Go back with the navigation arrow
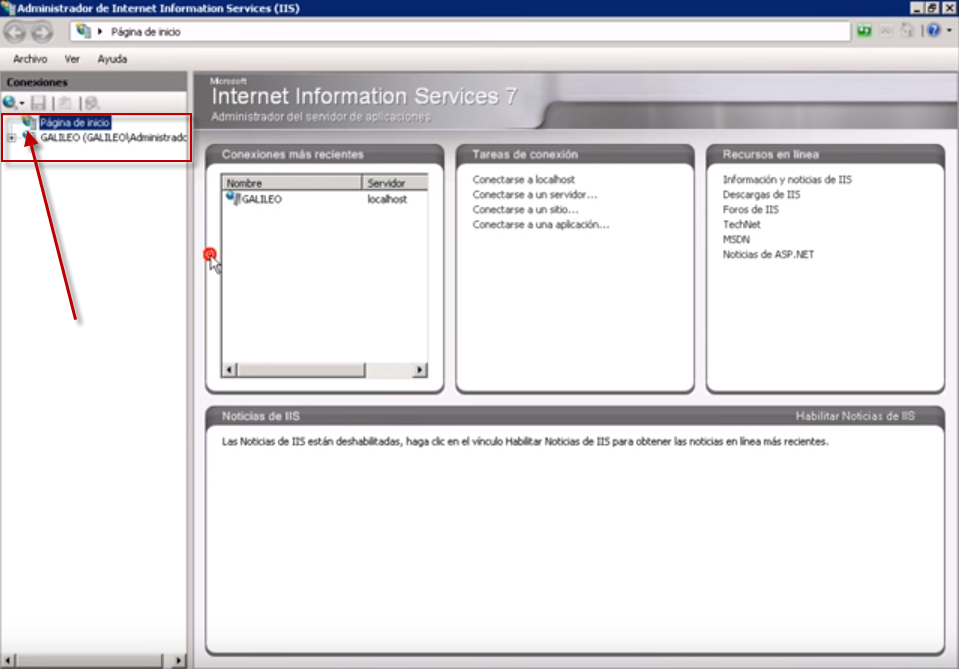This screenshot has height=669, width=959. [15, 32]
